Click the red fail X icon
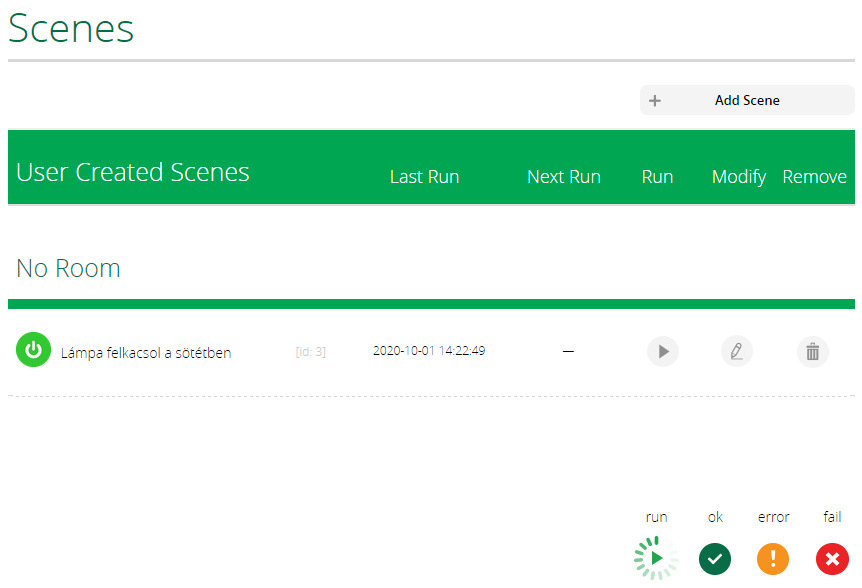Image resolution: width=862 pixels, height=588 pixels. point(832,558)
